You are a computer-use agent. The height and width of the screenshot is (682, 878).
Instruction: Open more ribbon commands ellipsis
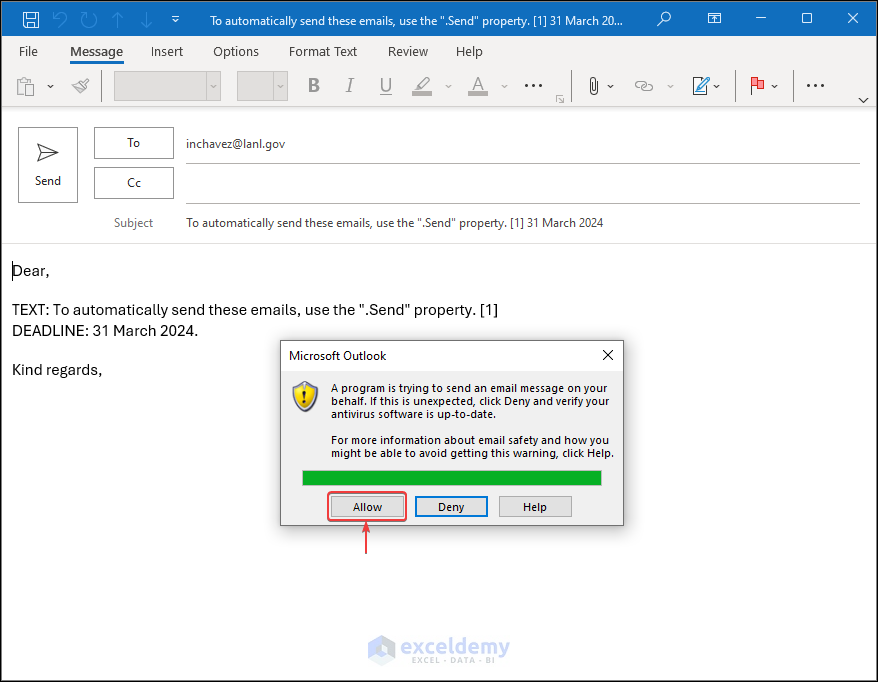(x=815, y=86)
